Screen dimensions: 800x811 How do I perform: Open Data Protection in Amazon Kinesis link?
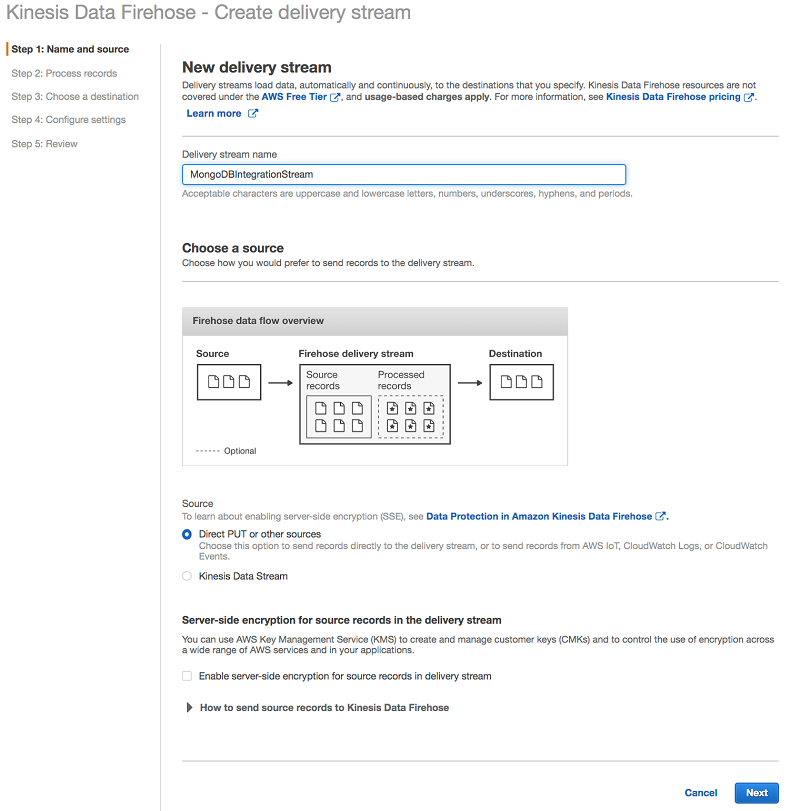point(539,516)
